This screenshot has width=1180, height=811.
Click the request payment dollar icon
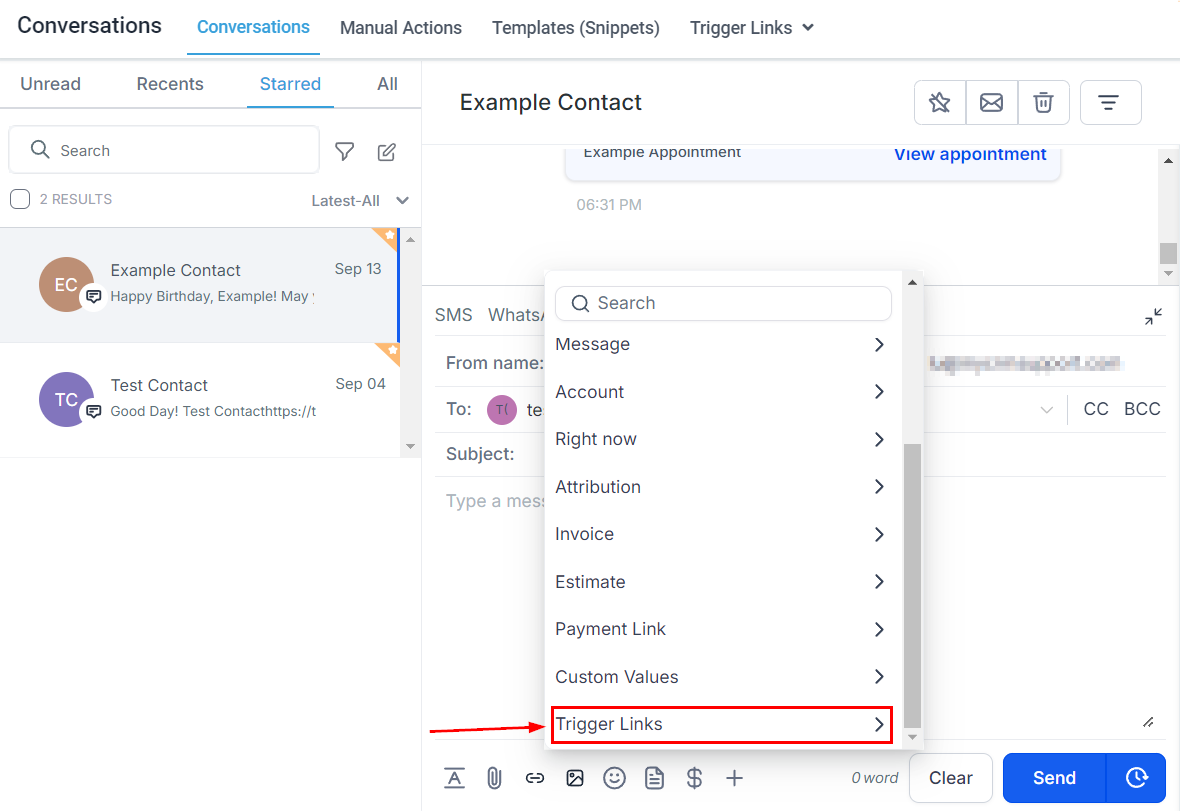click(694, 778)
